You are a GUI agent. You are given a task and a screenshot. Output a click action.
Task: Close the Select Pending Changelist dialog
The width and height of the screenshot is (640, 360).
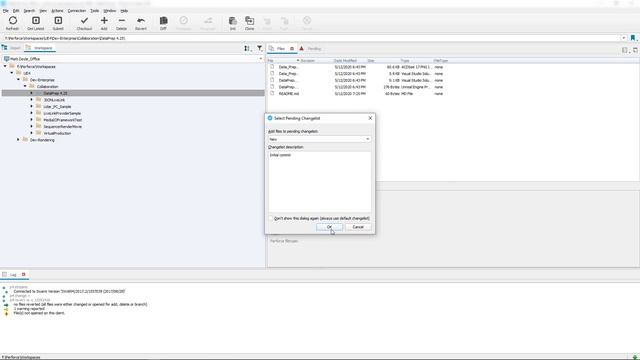coord(370,118)
